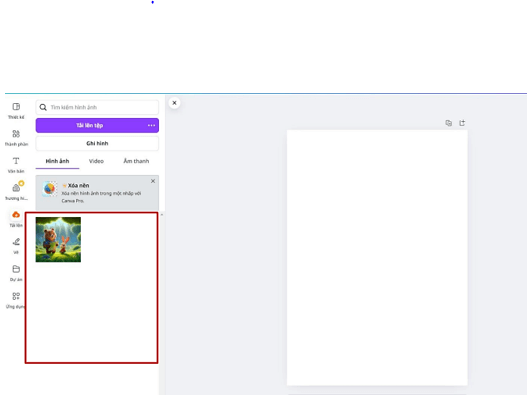This screenshot has height=399, width=529.
Task: Dismiss the Xóa nền promotional banner
Action: click(153, 181)
